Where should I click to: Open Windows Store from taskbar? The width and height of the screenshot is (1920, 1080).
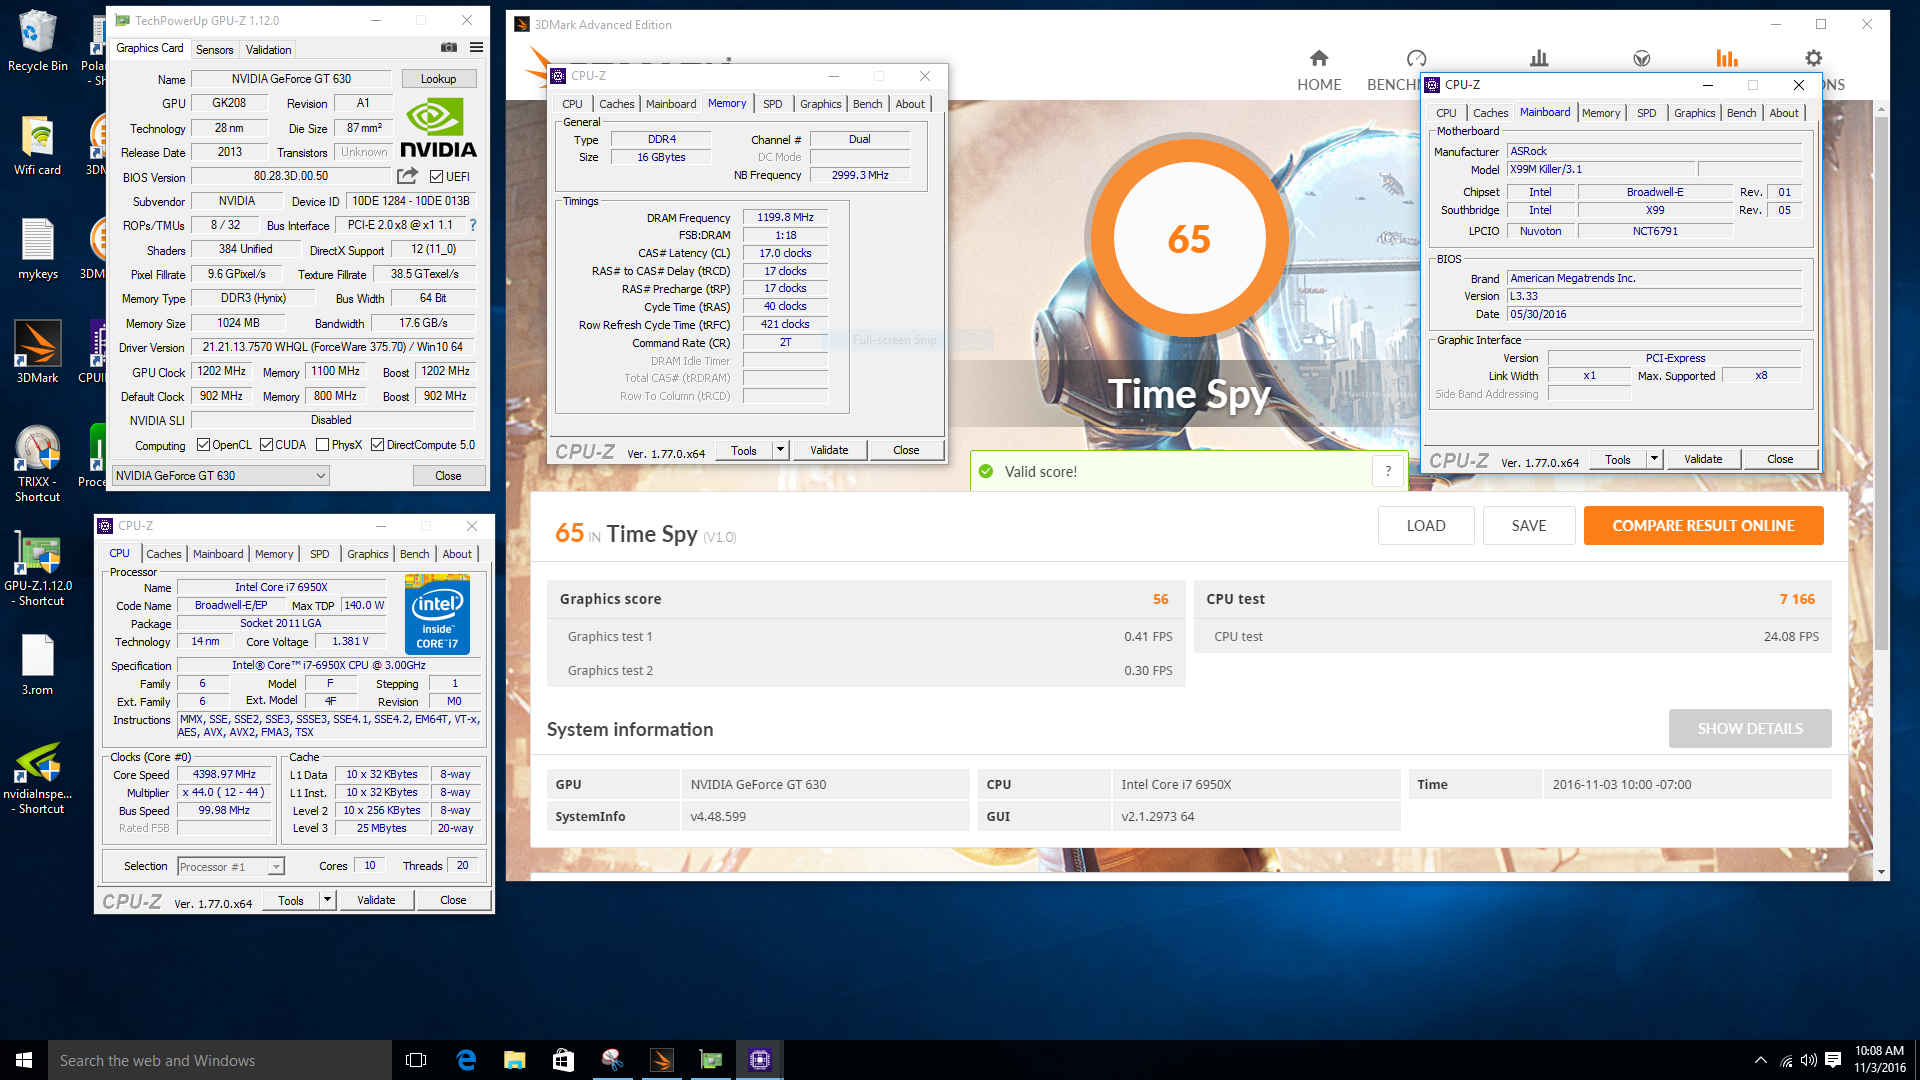[563, 1060]
